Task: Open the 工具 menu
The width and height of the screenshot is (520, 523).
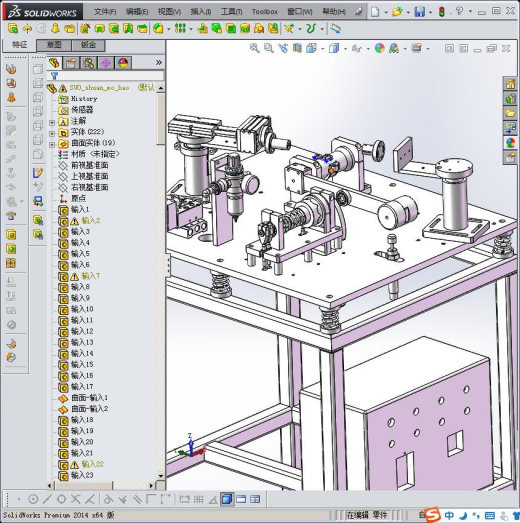Action: 231,12
